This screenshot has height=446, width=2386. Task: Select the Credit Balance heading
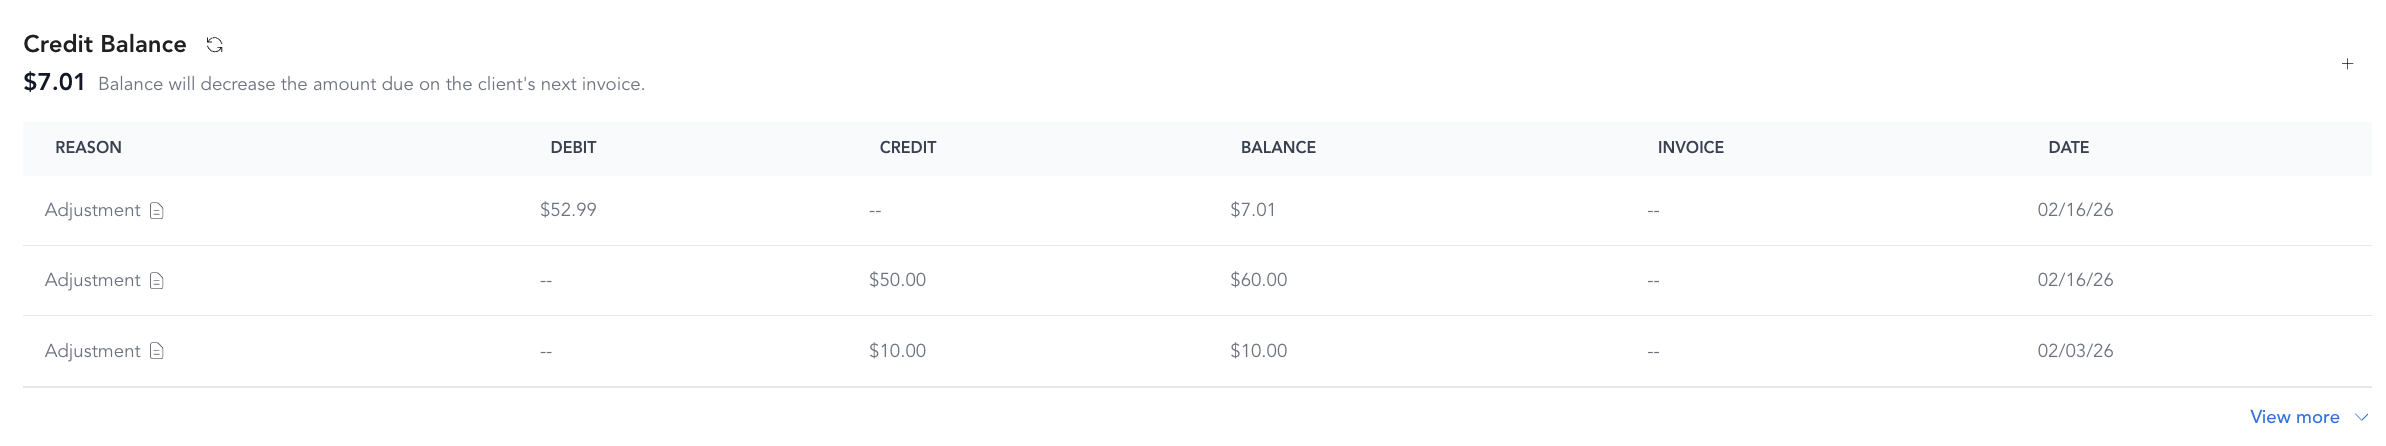click(105, 44)
